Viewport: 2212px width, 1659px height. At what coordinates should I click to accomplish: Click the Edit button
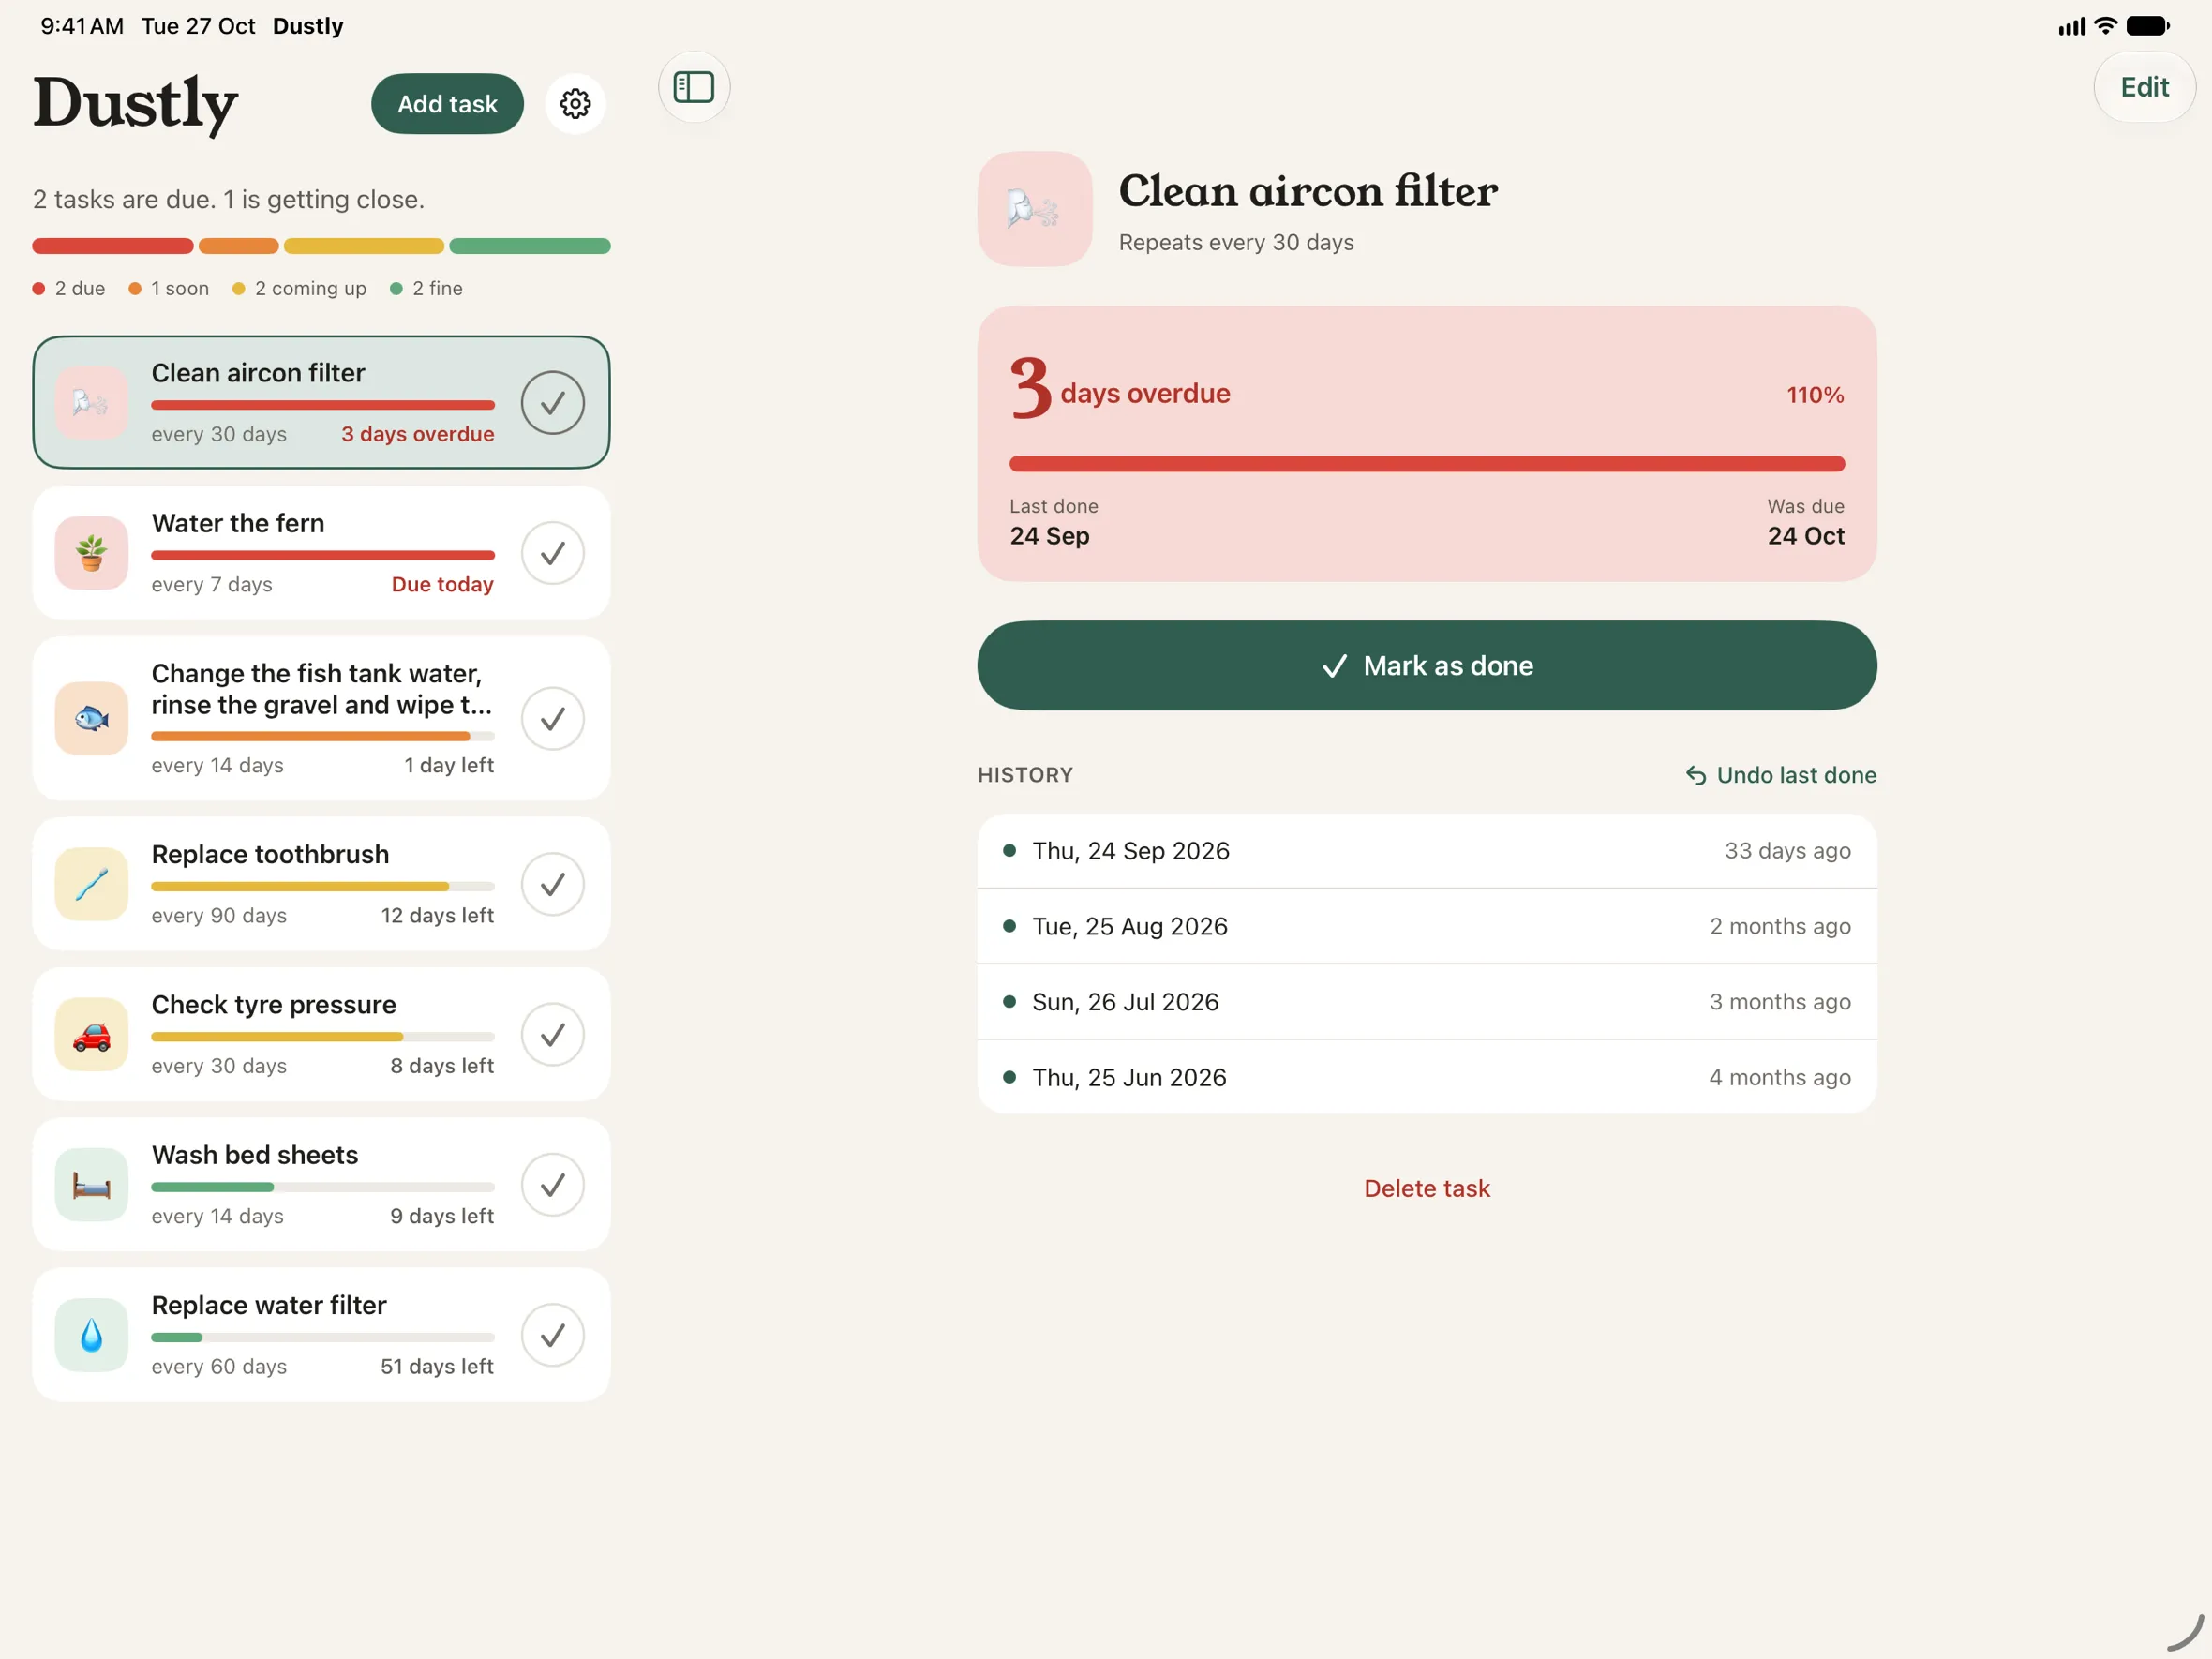coord(2144,87)
